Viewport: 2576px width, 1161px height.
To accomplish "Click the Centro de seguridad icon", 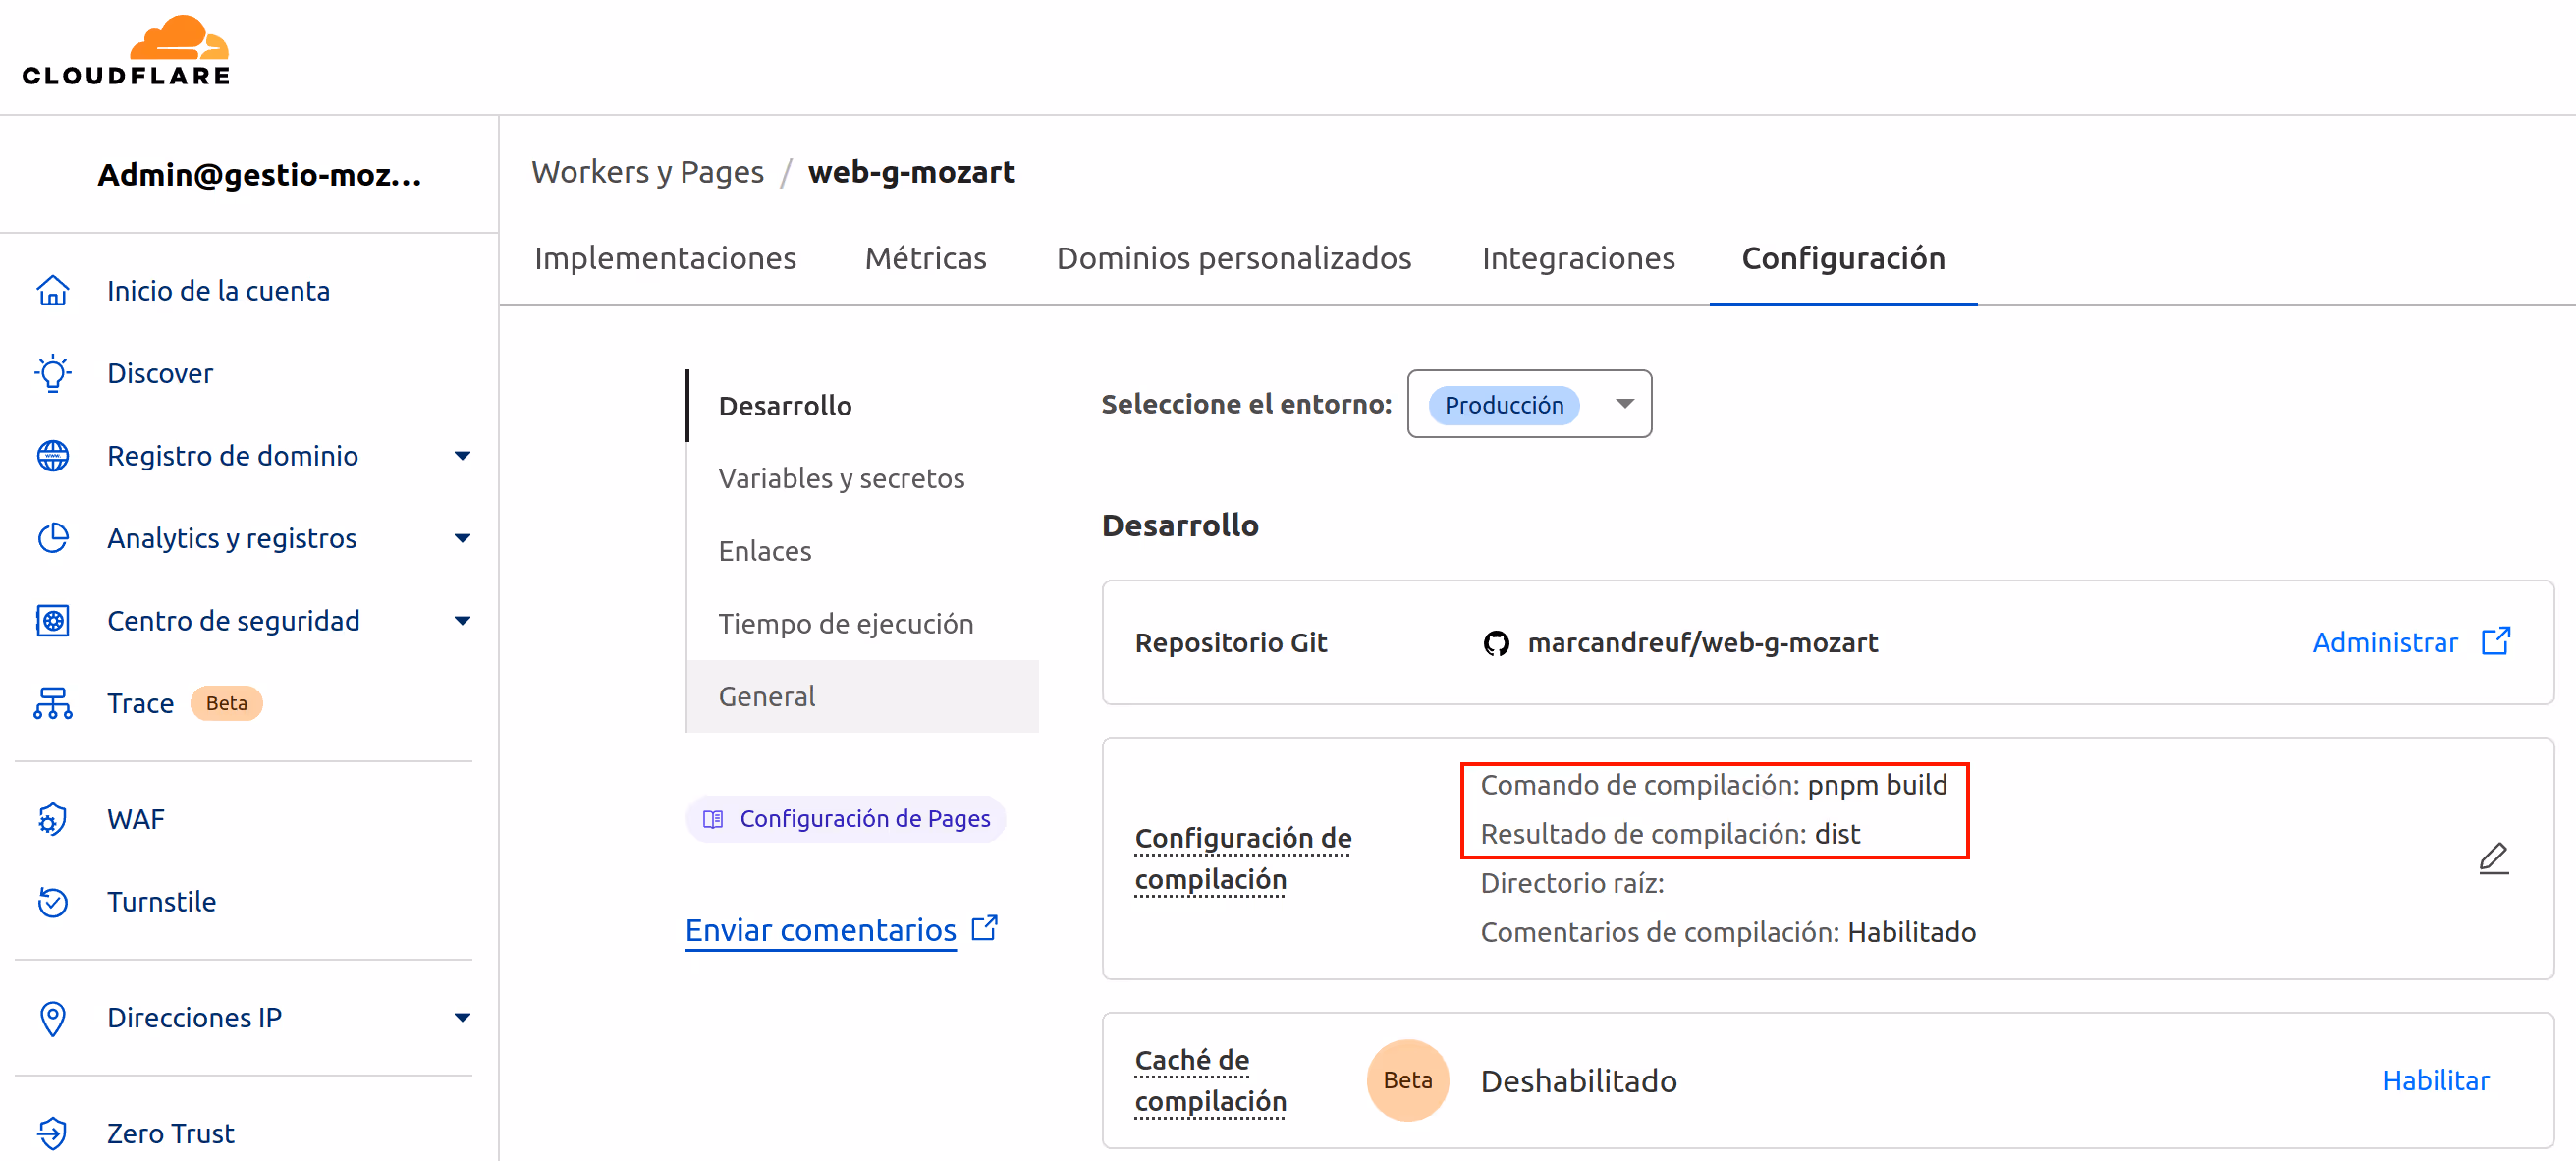I will coord(52,620).
